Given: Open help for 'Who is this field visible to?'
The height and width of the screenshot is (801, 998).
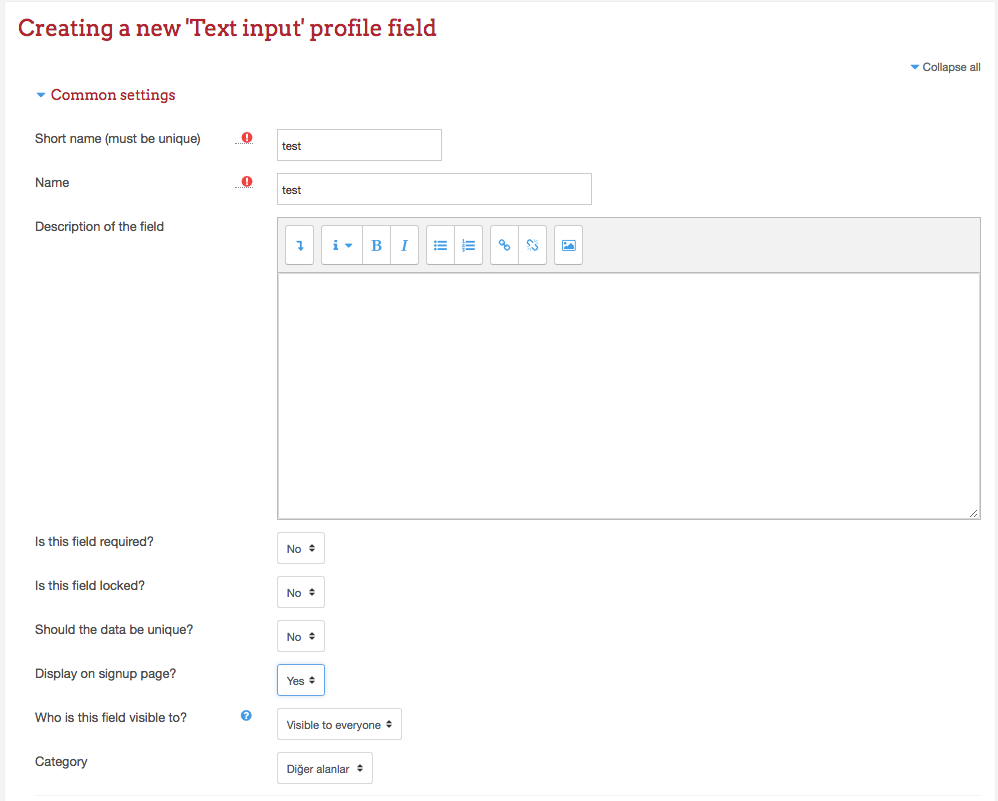Looking at the screenshot, I should point(246,716).
